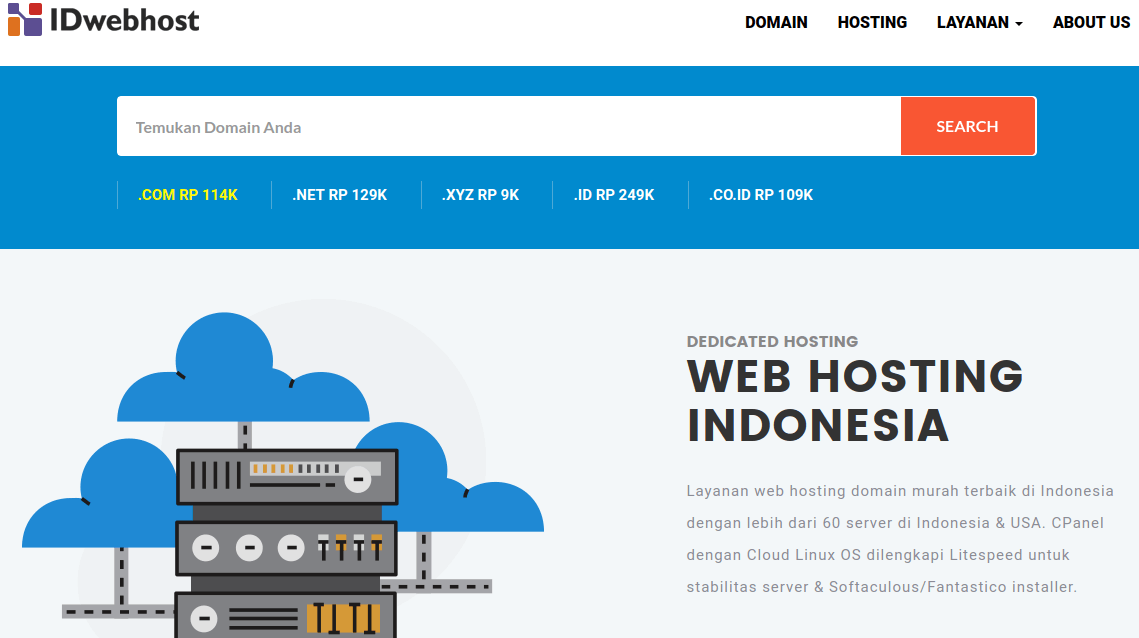This screenshot has height=638, width=1139.
Task: Open the DOMAIN menu item
Action: coord(776,22)
